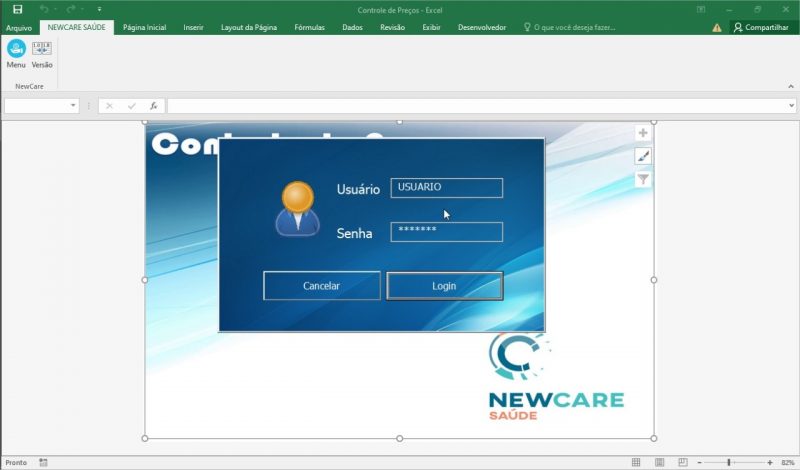Click the macro recording icon in status bar

click(x=43, y=463)
